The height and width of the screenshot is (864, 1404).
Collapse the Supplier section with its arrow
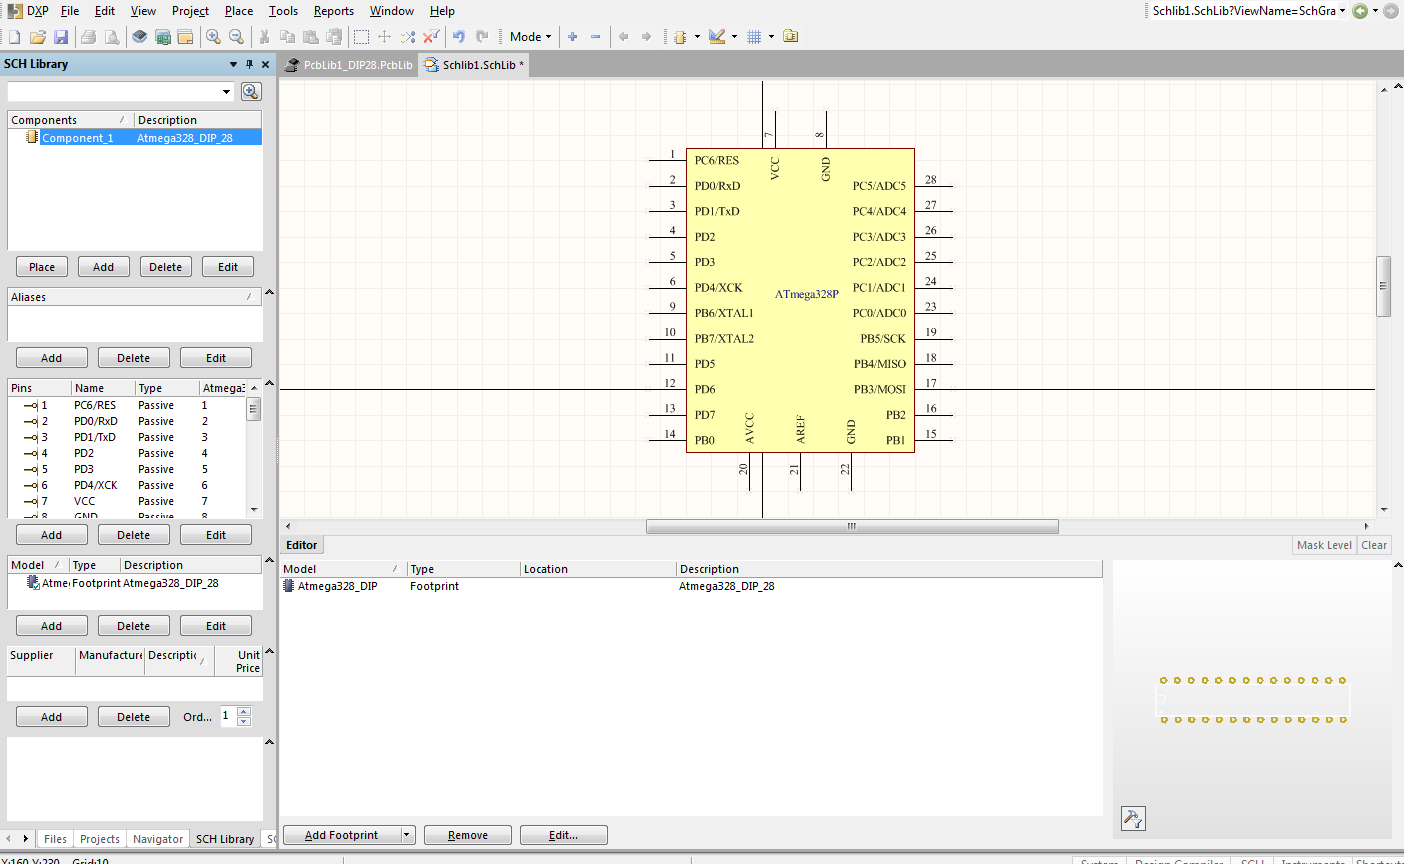pyautogui.click(x=269, y=651)
